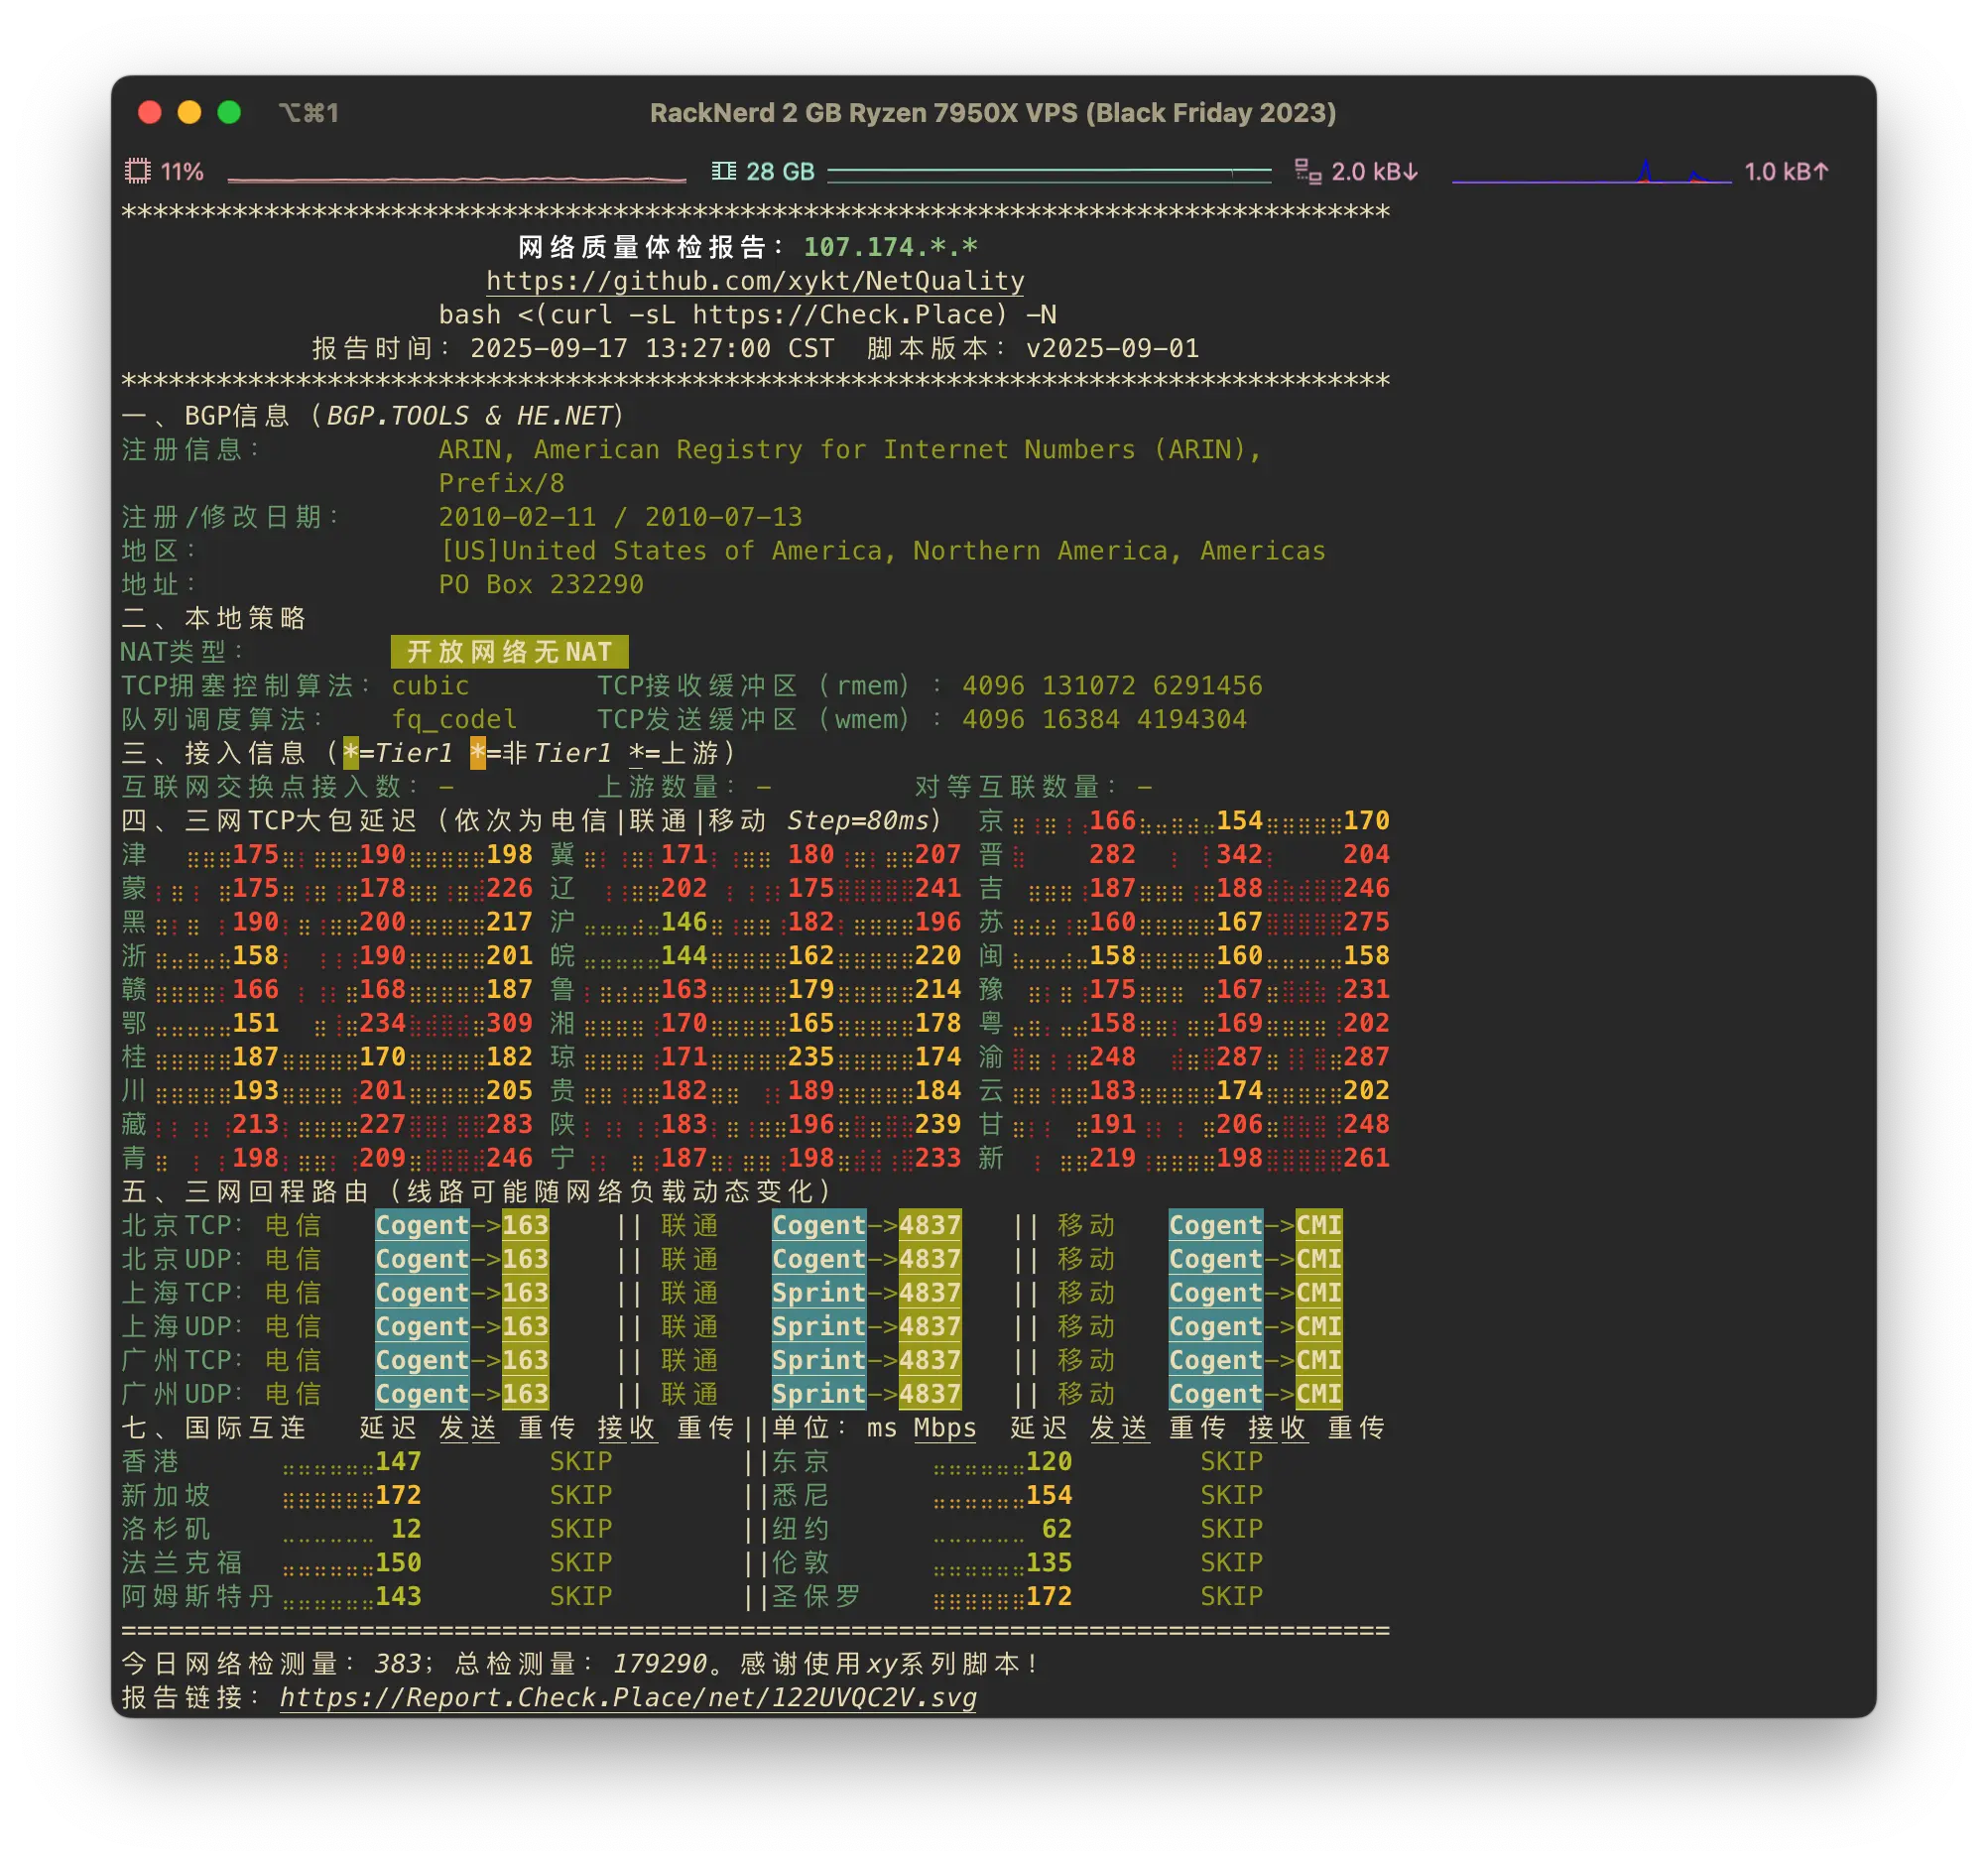Click the IP address 107.174.*.*
This screenshot has height=1865, width=1988.
pos(890,247)
